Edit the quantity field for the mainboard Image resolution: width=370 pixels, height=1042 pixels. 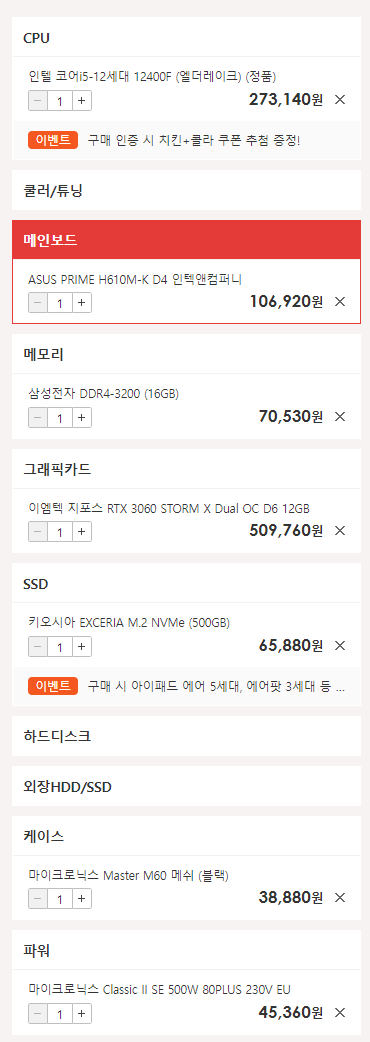tap(60, 302)
